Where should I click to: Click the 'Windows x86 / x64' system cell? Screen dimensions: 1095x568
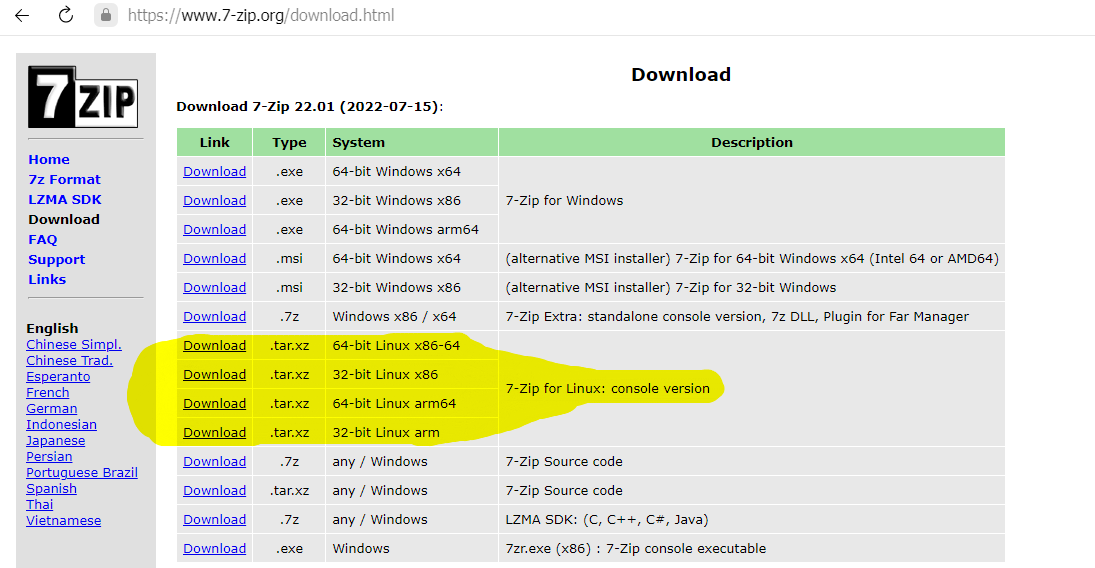[412, 316]
